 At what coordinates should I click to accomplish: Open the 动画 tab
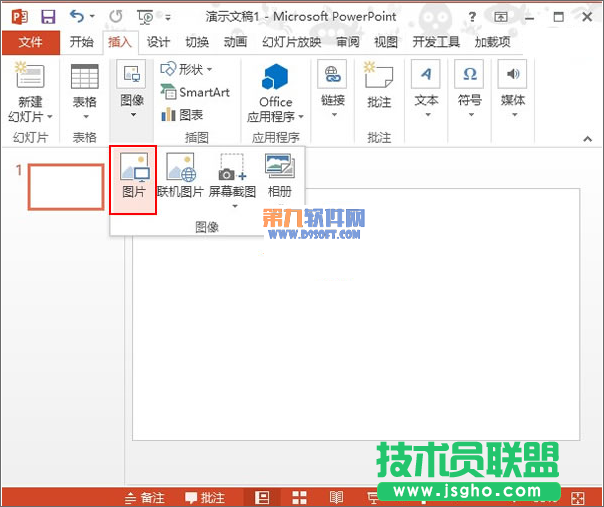click(x=235, y=42)
